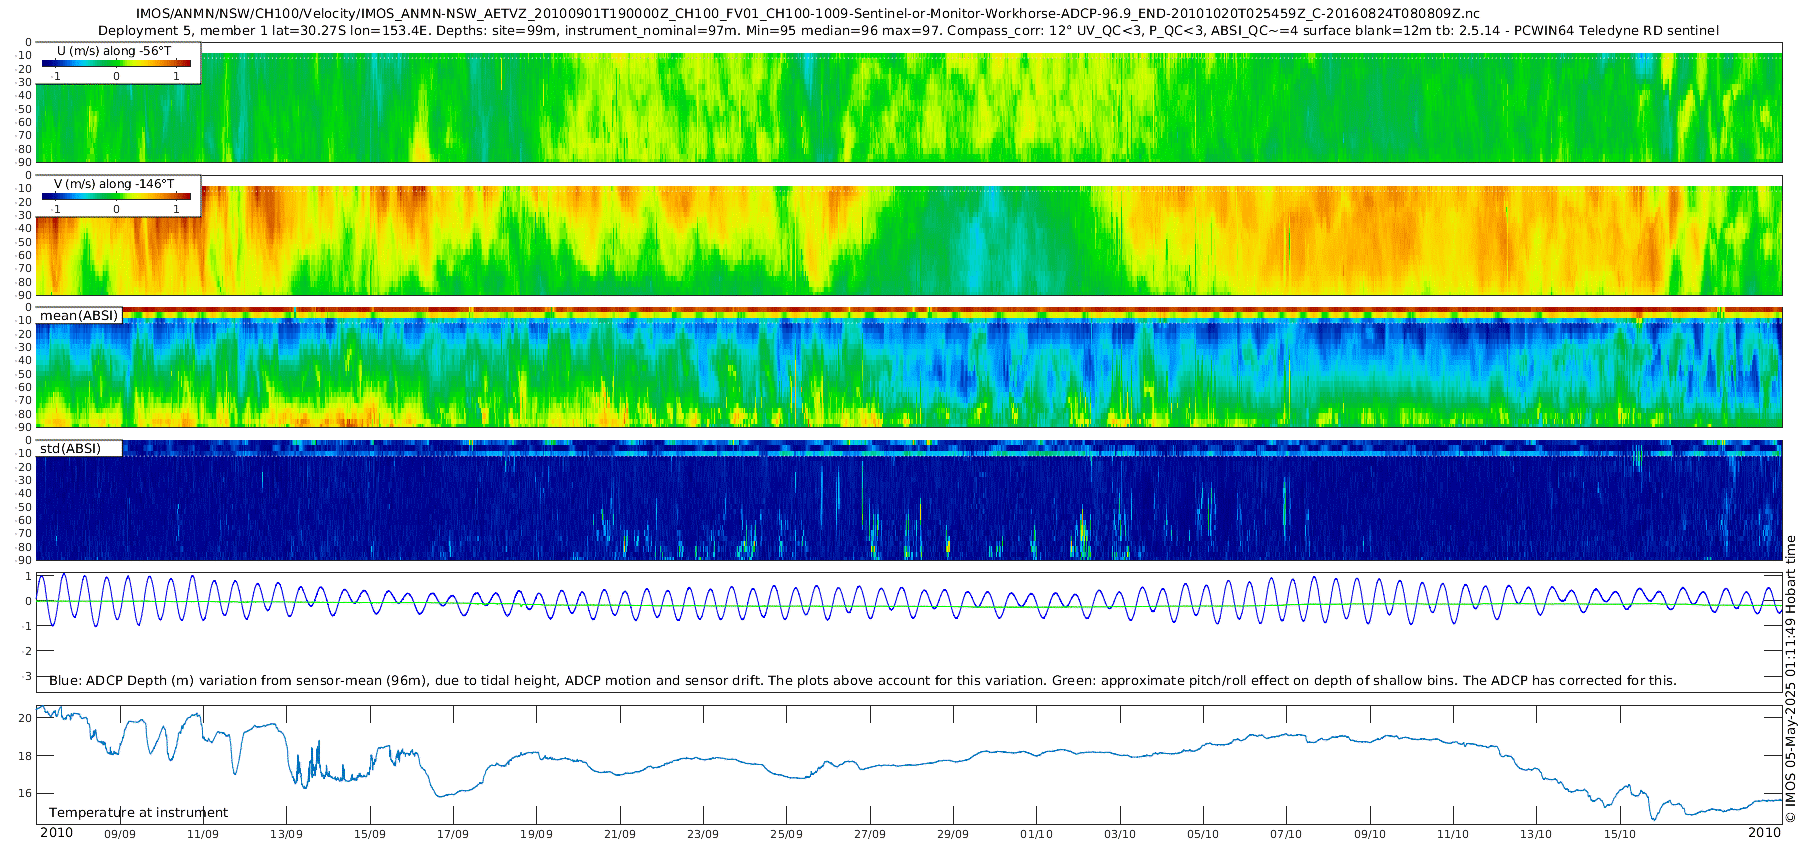Click the '01/10' date tick label
Viewport: 1800px width, 850px height.
[1036, 834]
